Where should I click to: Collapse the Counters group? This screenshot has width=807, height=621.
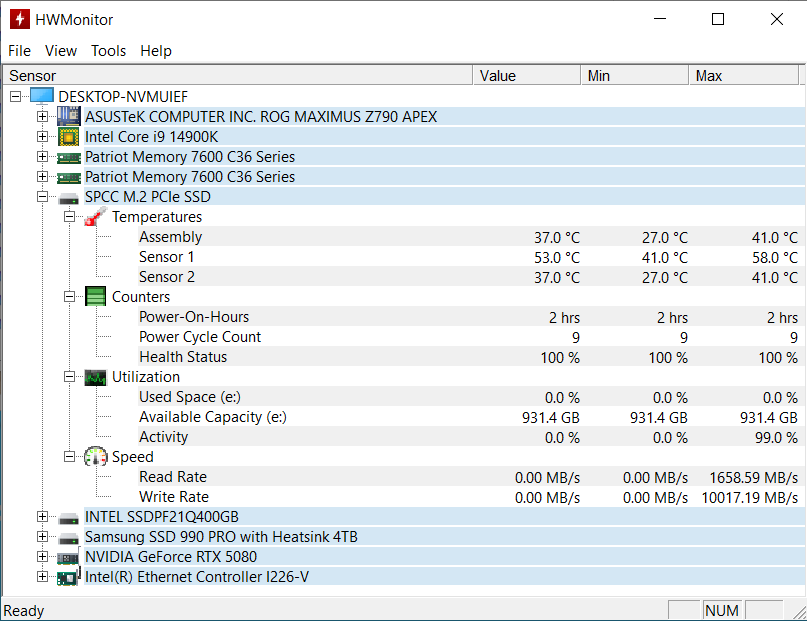point(69,296)
